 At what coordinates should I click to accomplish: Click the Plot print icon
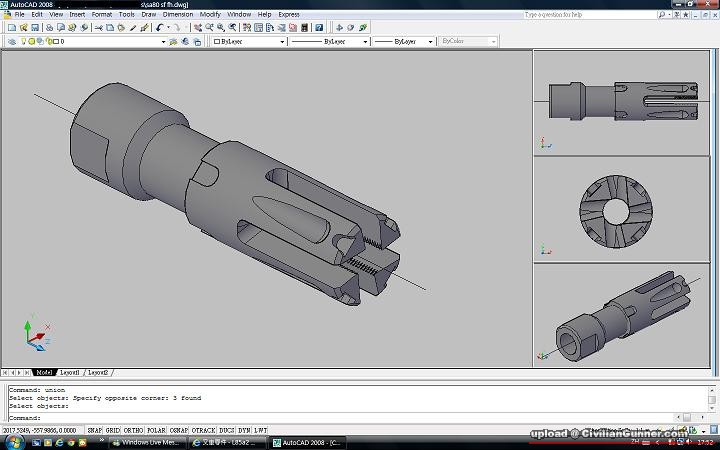tap(48, 28)
